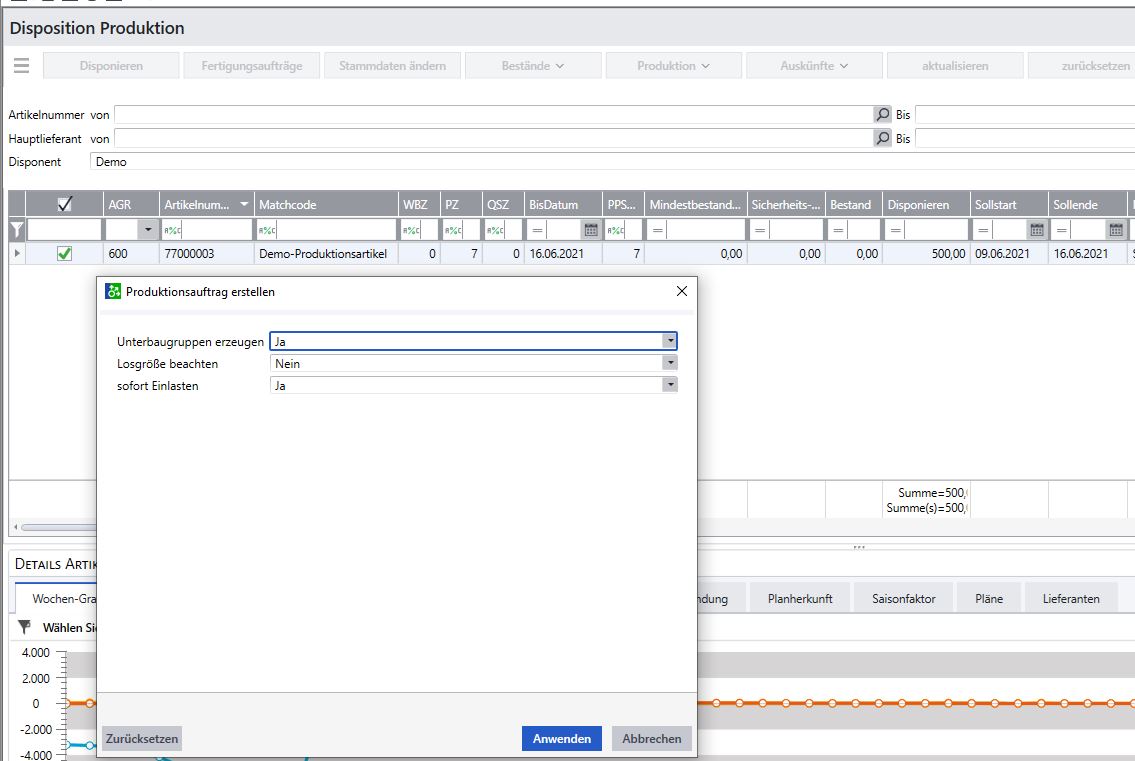
Task: Open the BisDatum filter calendar picker
Action: coord(590,230)
